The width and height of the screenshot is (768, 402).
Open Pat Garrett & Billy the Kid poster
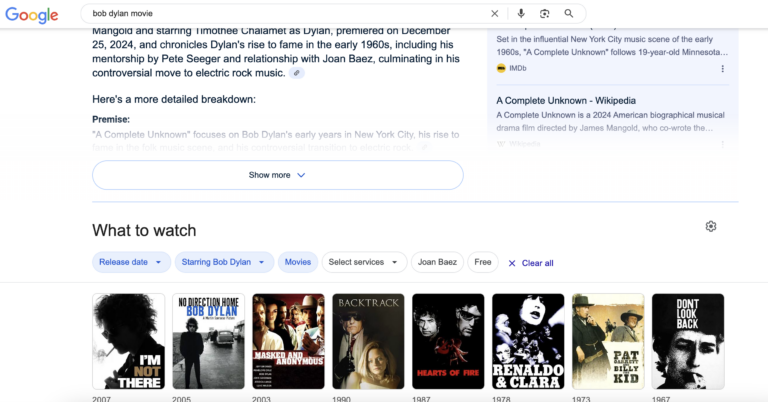click(608, 341)
